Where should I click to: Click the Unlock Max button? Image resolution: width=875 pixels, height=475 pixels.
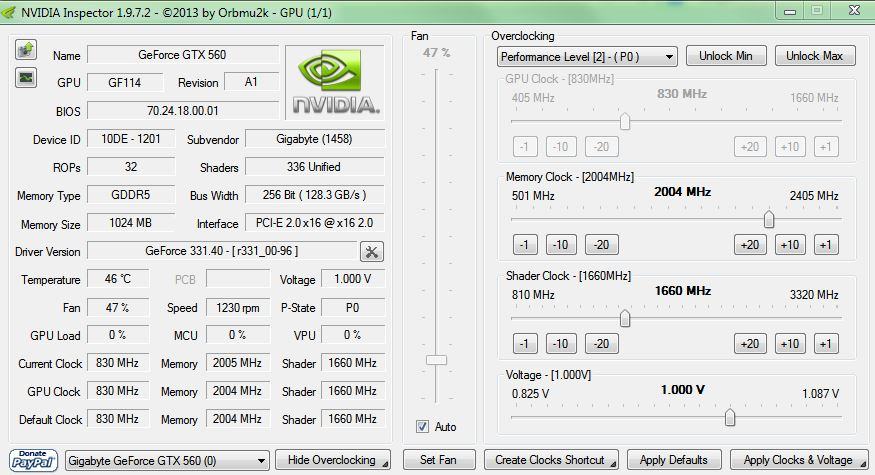tap(815, 56)
